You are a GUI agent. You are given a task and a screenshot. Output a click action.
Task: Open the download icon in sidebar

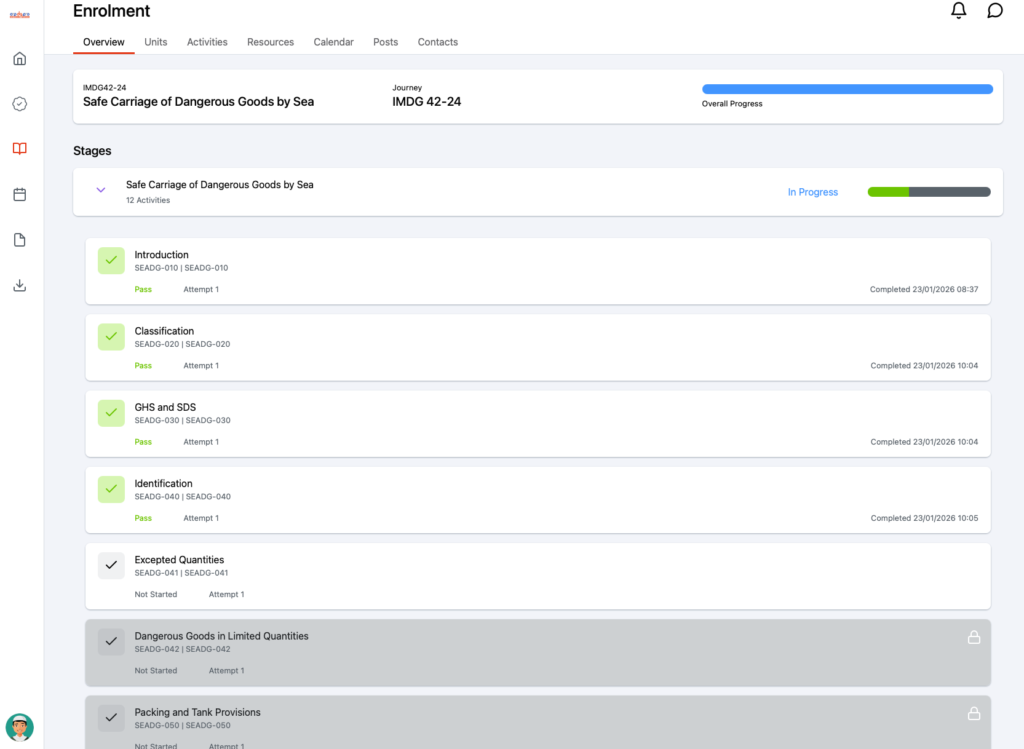click(19, 285)
